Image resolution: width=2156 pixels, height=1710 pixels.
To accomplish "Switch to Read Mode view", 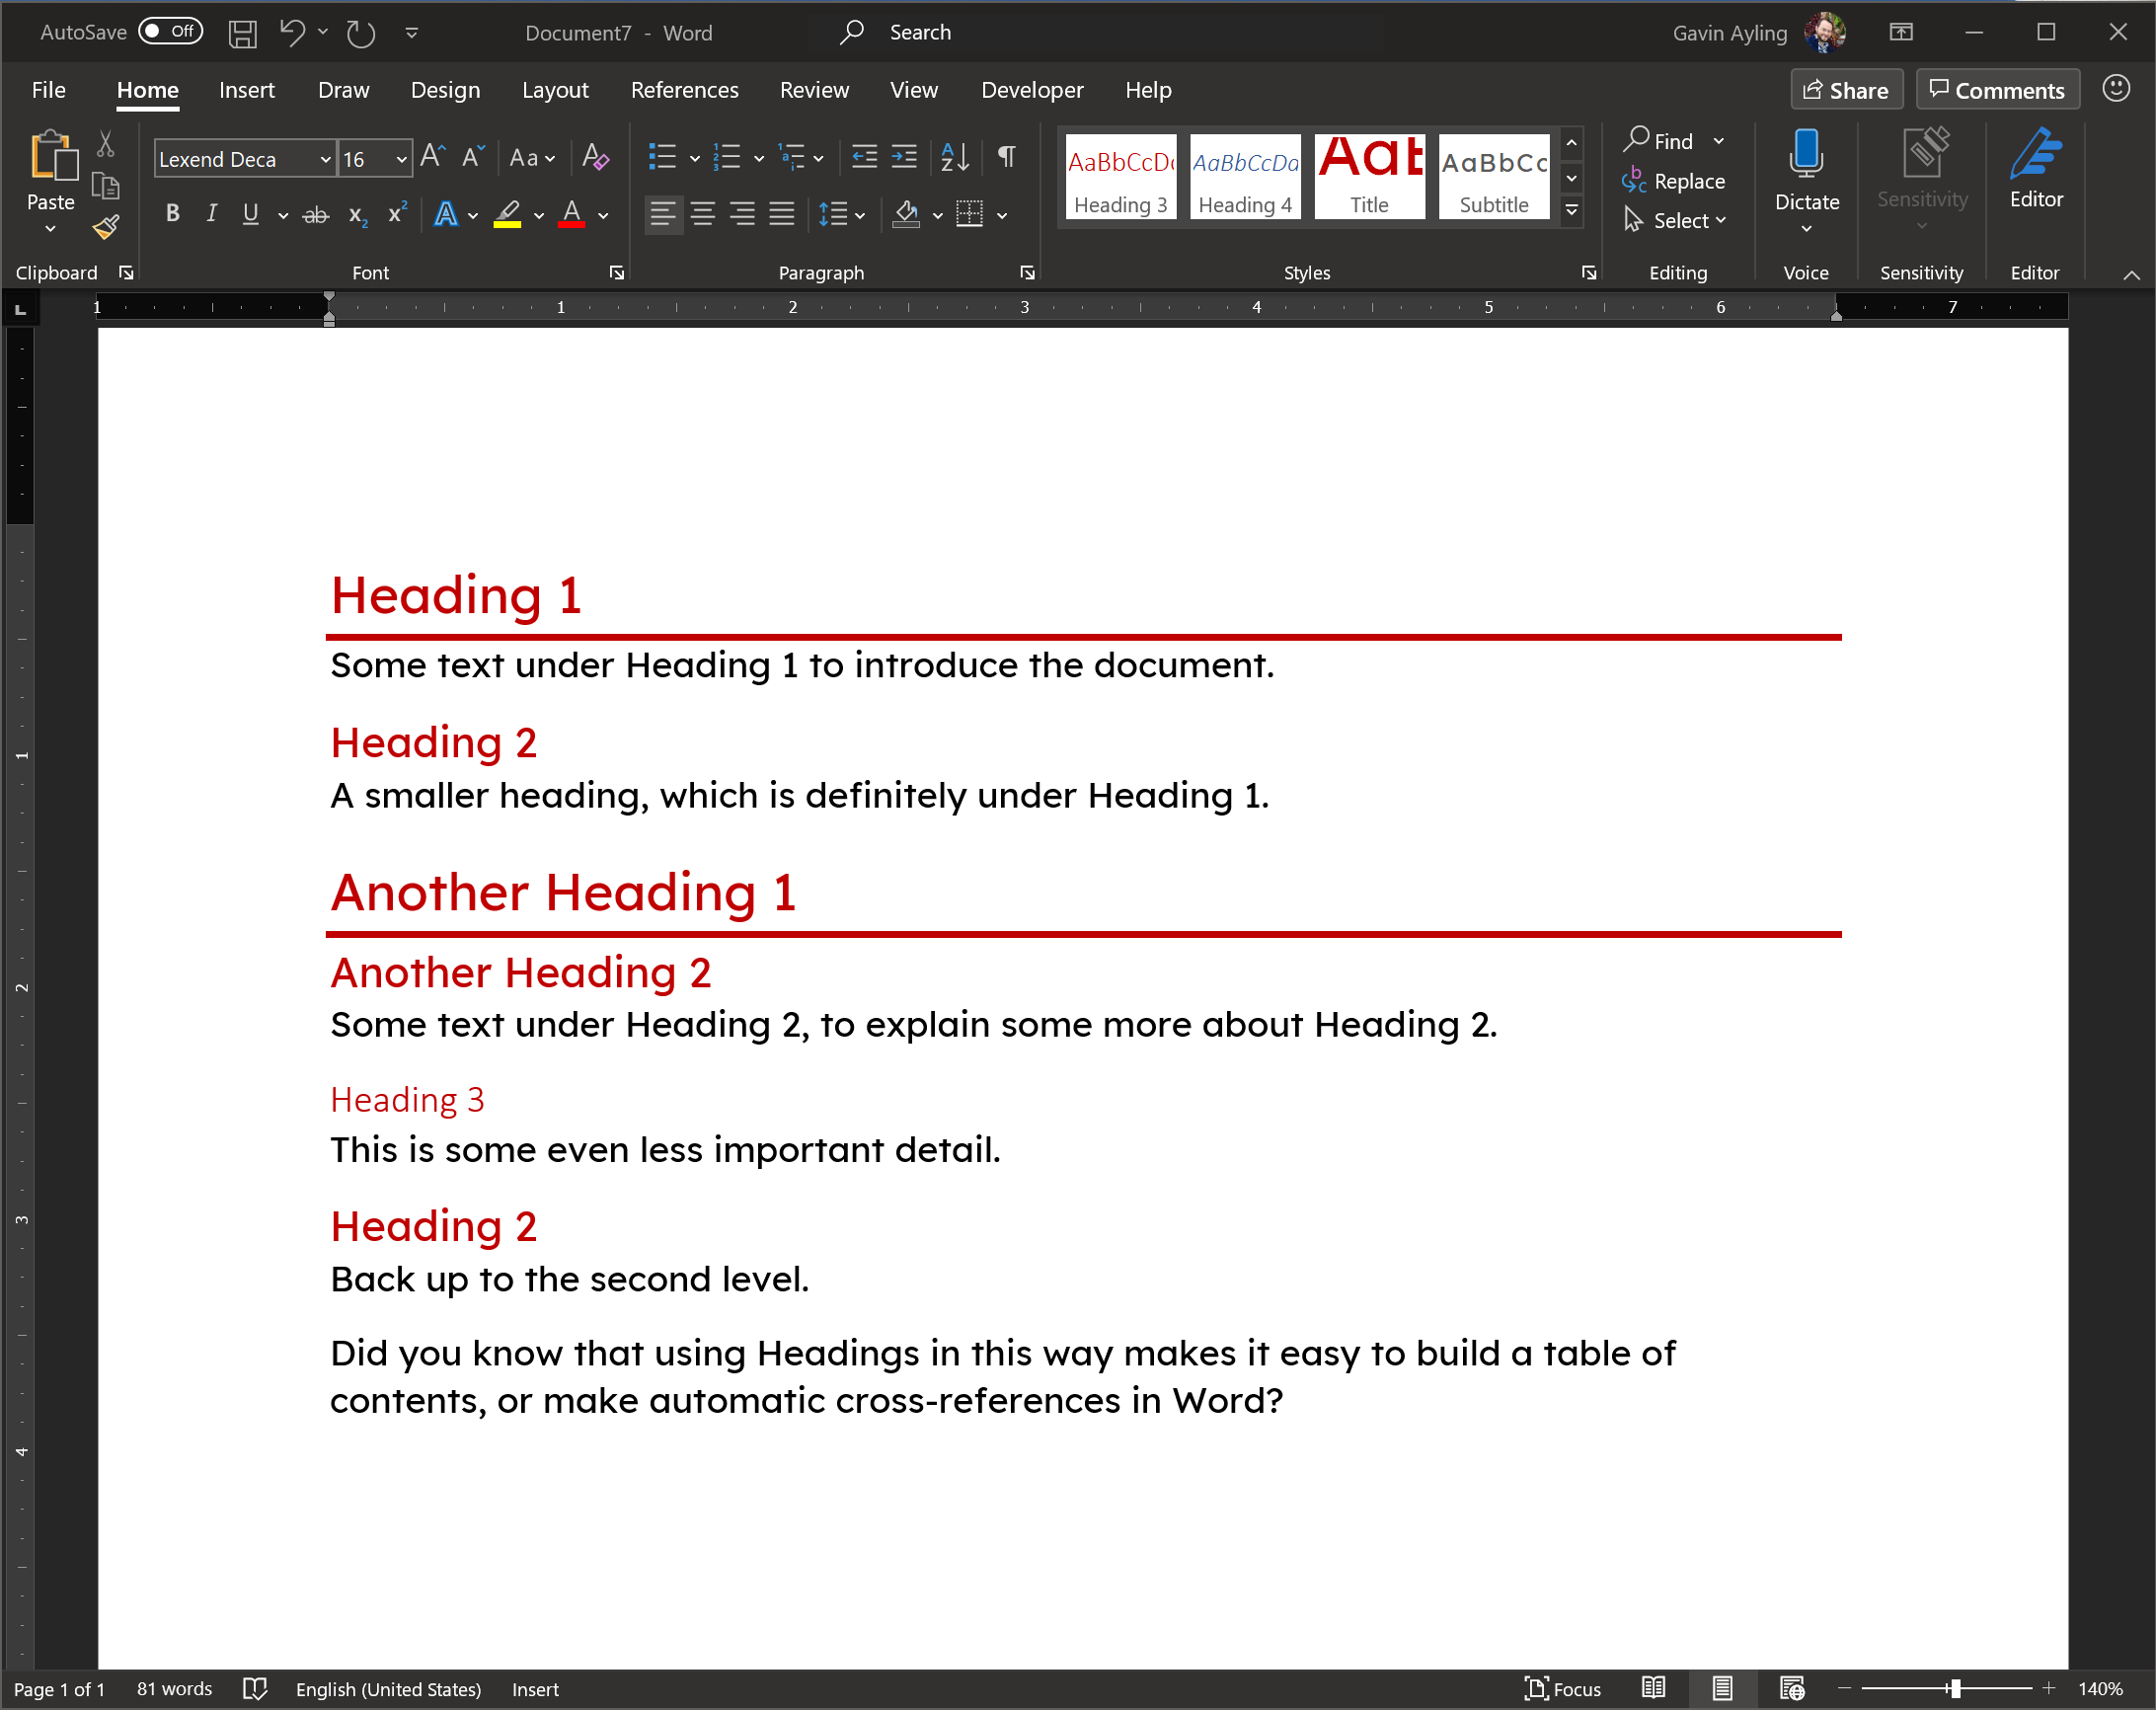I will [x=1653, y=1689].
